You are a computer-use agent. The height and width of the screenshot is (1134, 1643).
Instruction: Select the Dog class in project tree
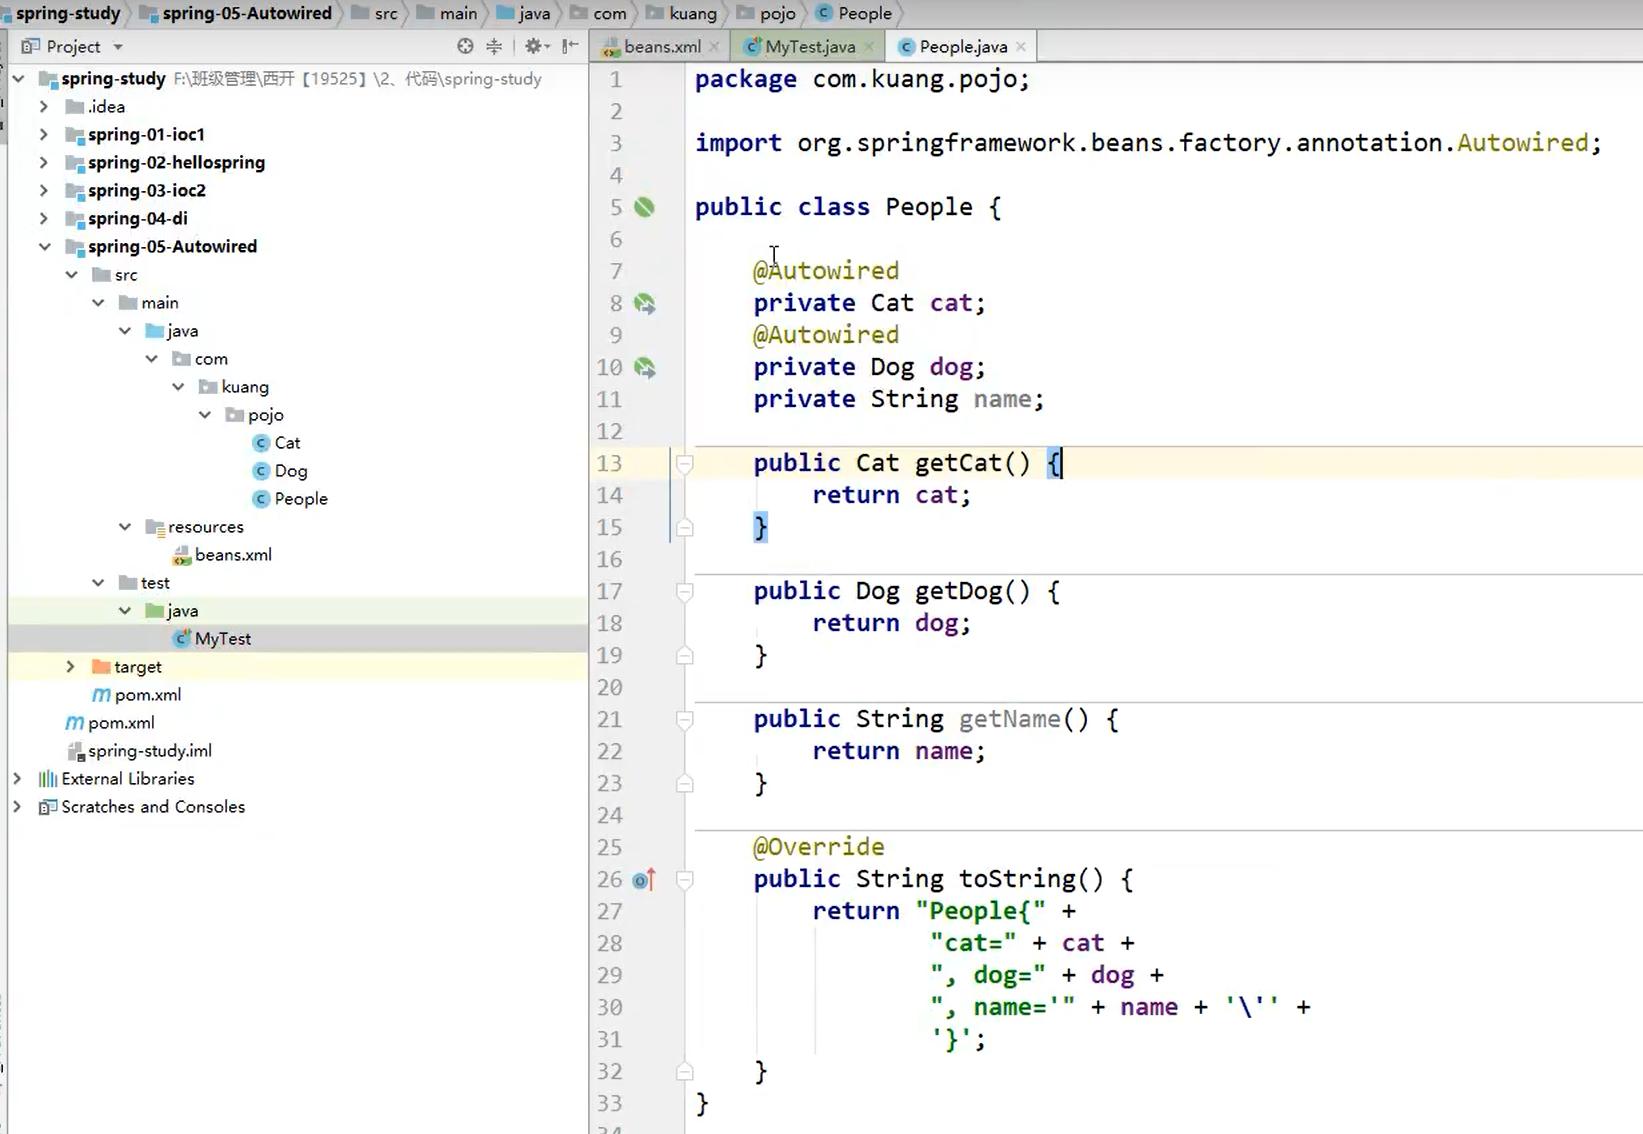[x=291, y=470]
